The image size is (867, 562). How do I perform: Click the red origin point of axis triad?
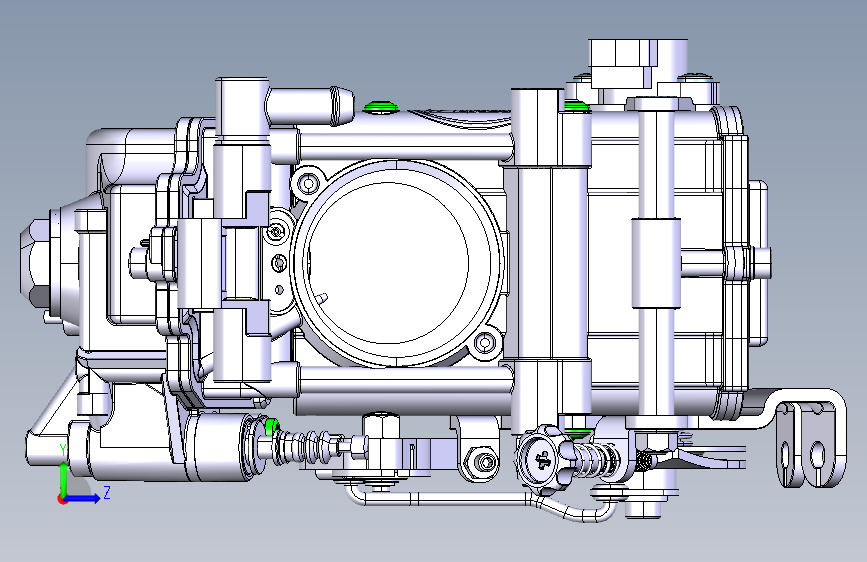pyautogui.click(x=62, y=499)
